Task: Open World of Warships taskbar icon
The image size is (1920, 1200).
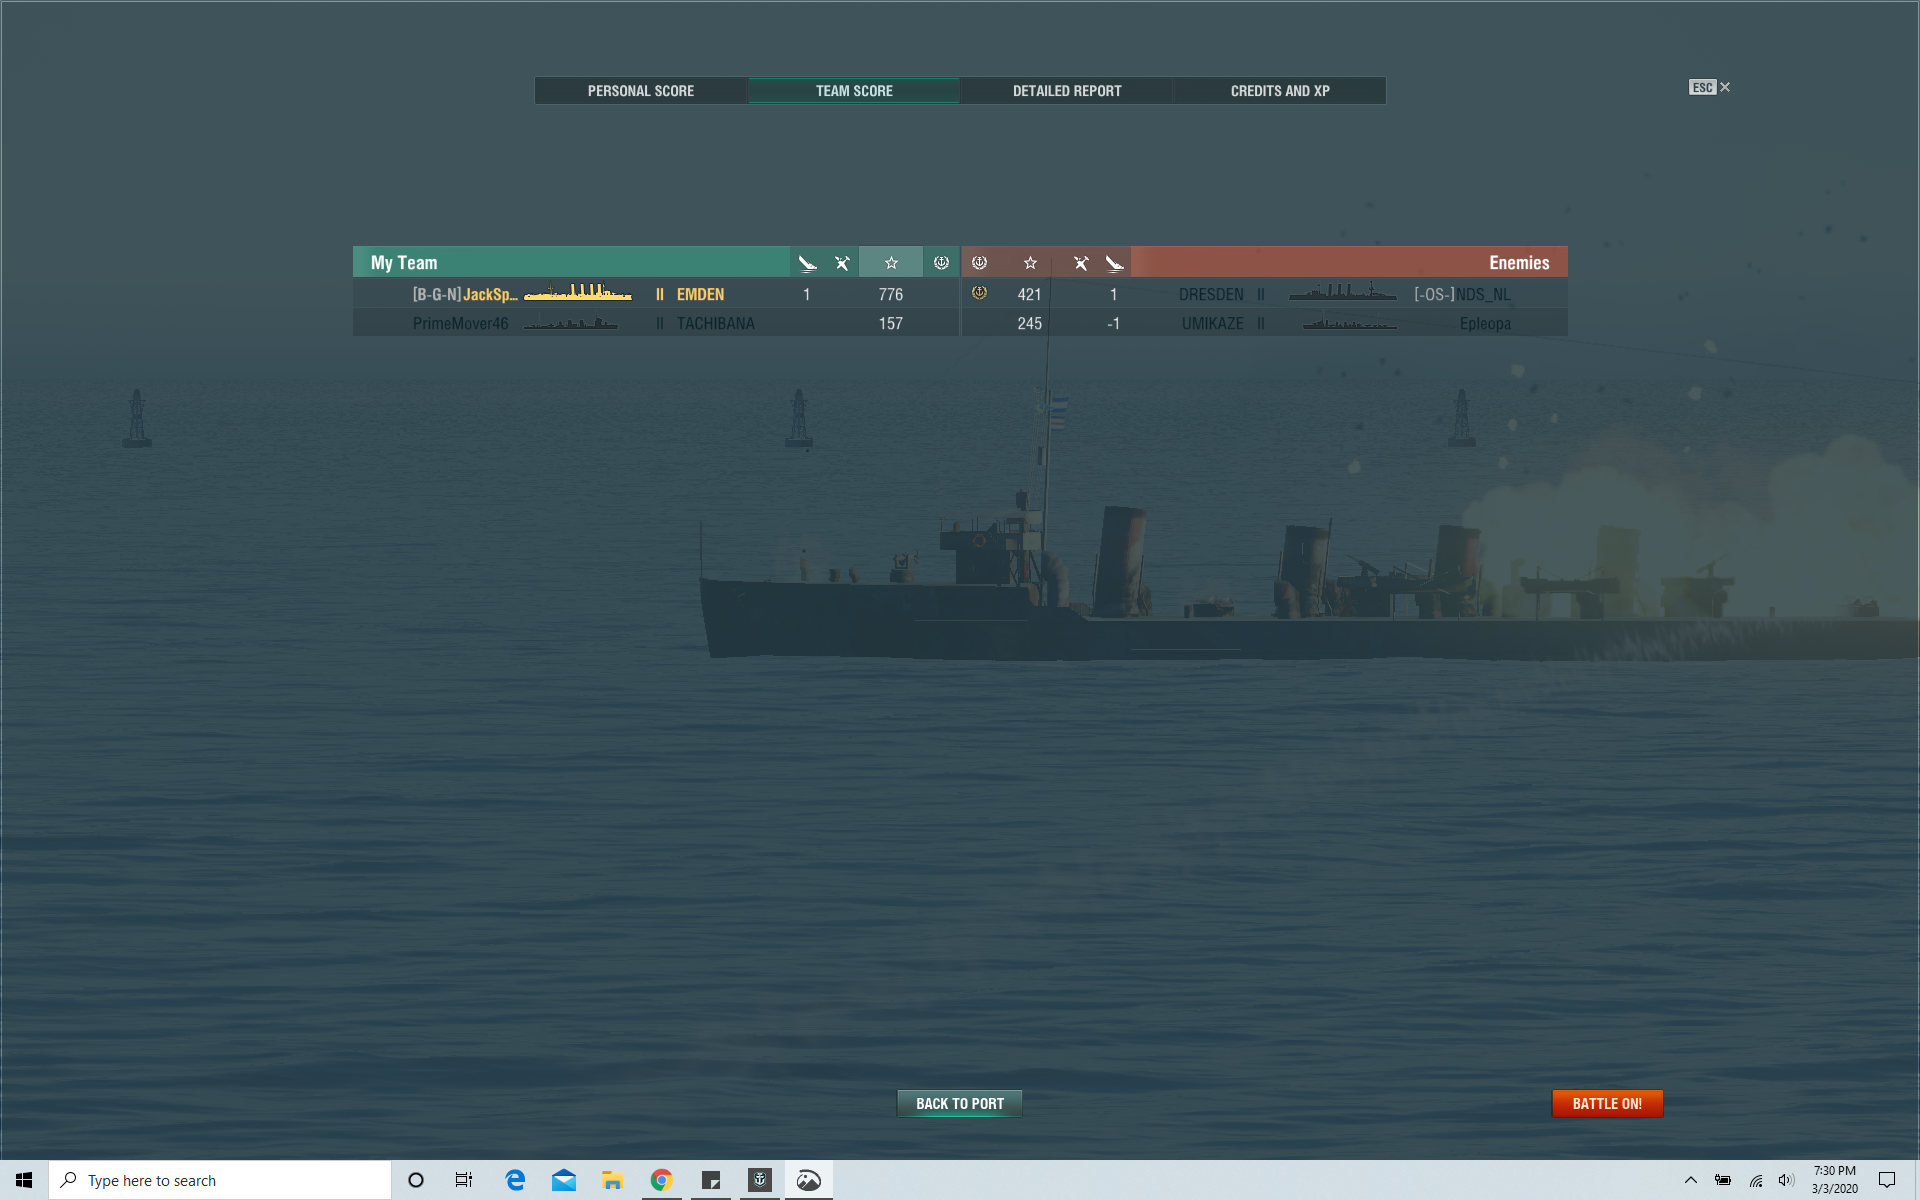Action: [760, 1181]
